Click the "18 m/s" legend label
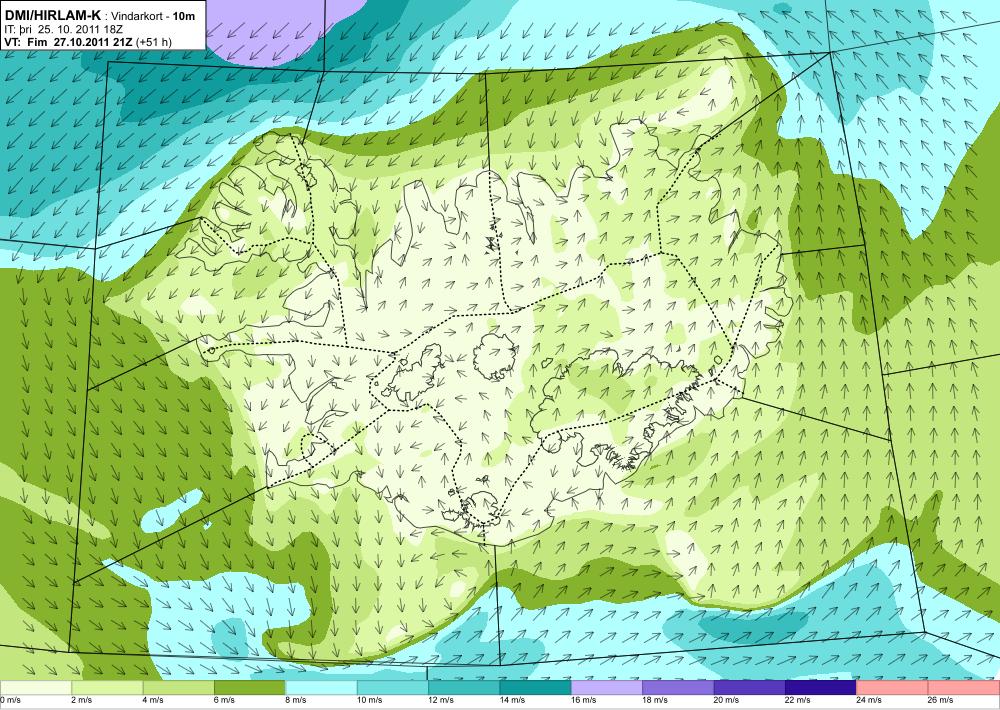The width and height of the screenshot is (1000, 710). [x=656, y=700]
